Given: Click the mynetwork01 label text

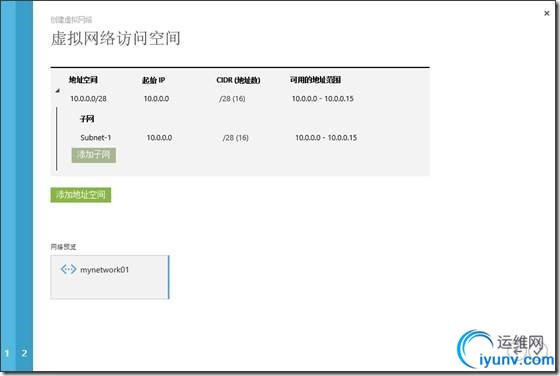Looking at the screenshot, I should tap(105, 270).
